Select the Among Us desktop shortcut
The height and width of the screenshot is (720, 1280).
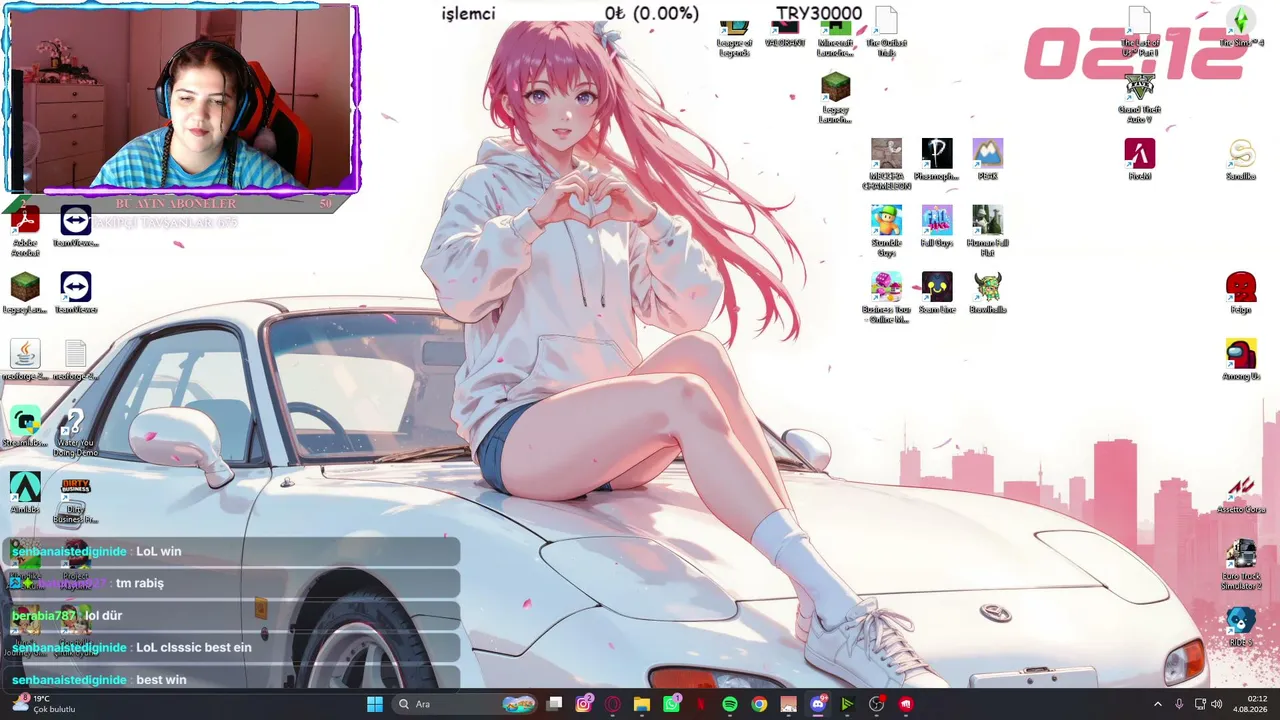(1241, 360)
